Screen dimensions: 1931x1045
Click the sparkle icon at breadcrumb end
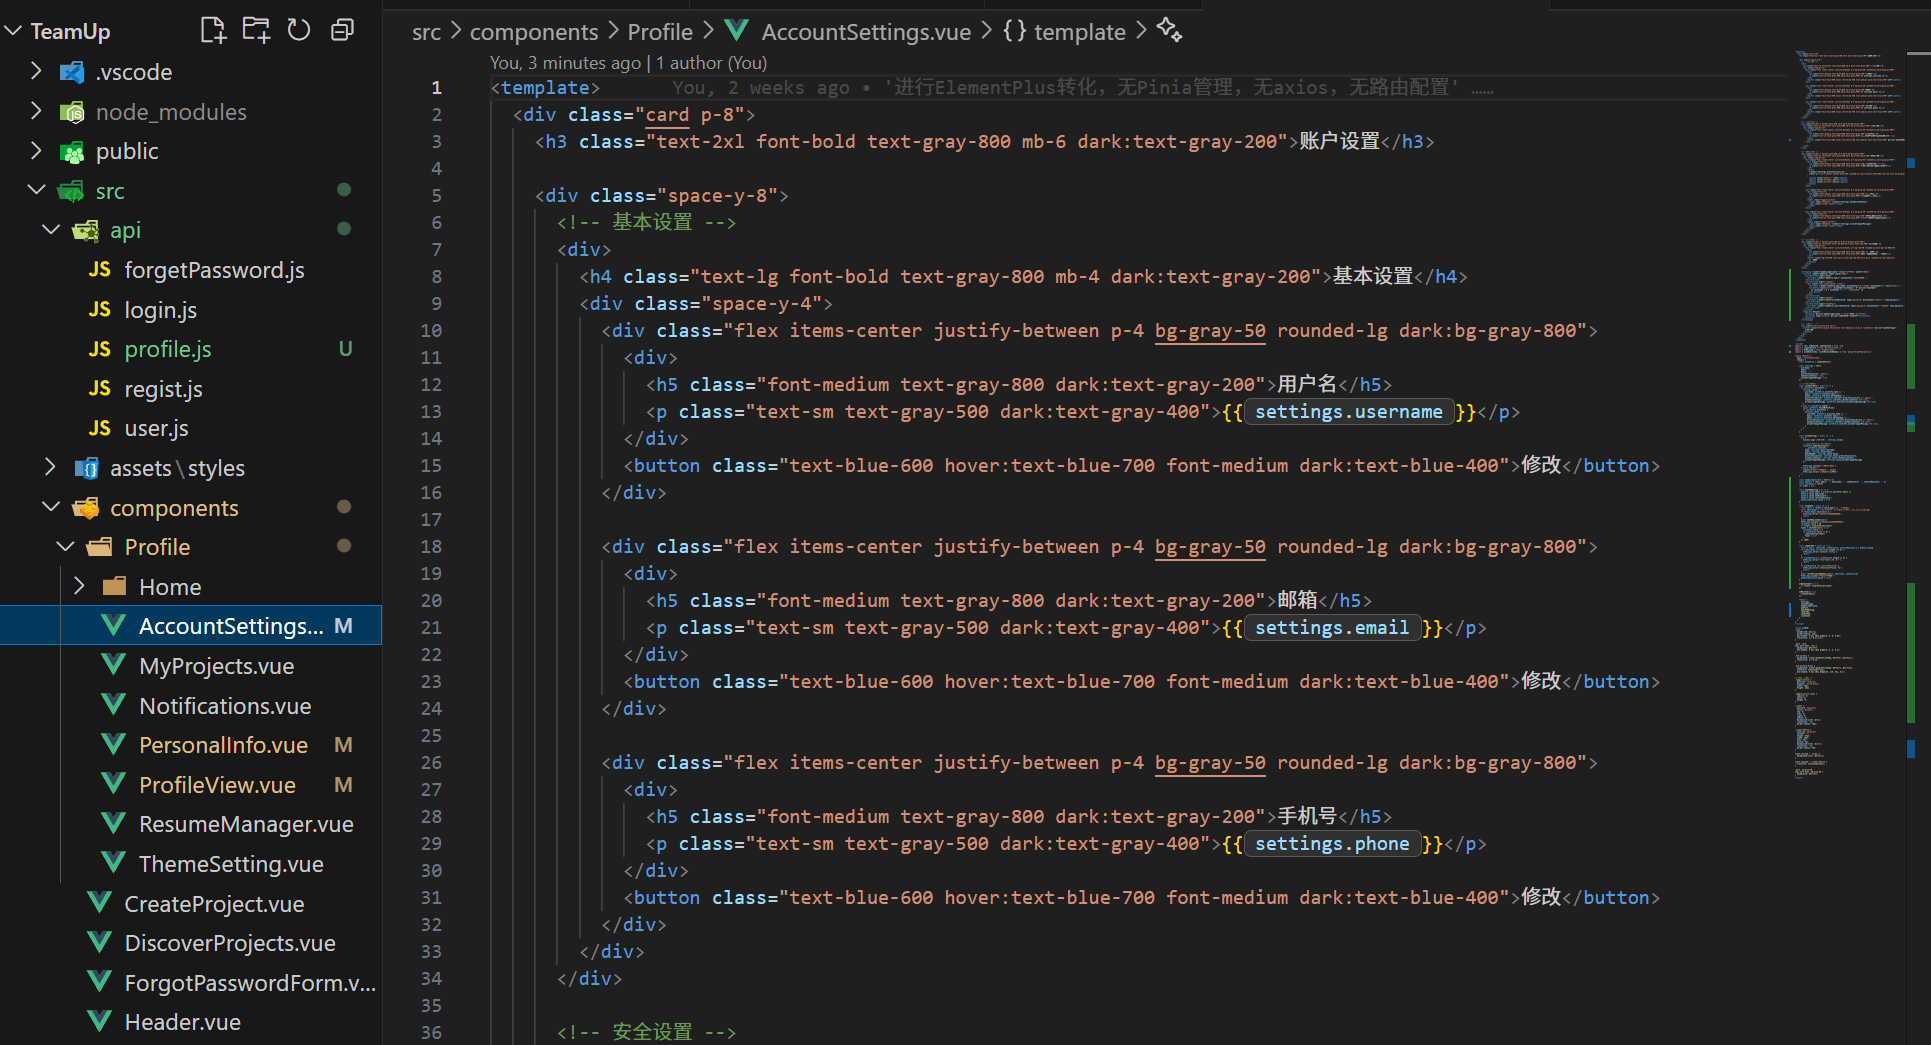[x=1169, y=31]
